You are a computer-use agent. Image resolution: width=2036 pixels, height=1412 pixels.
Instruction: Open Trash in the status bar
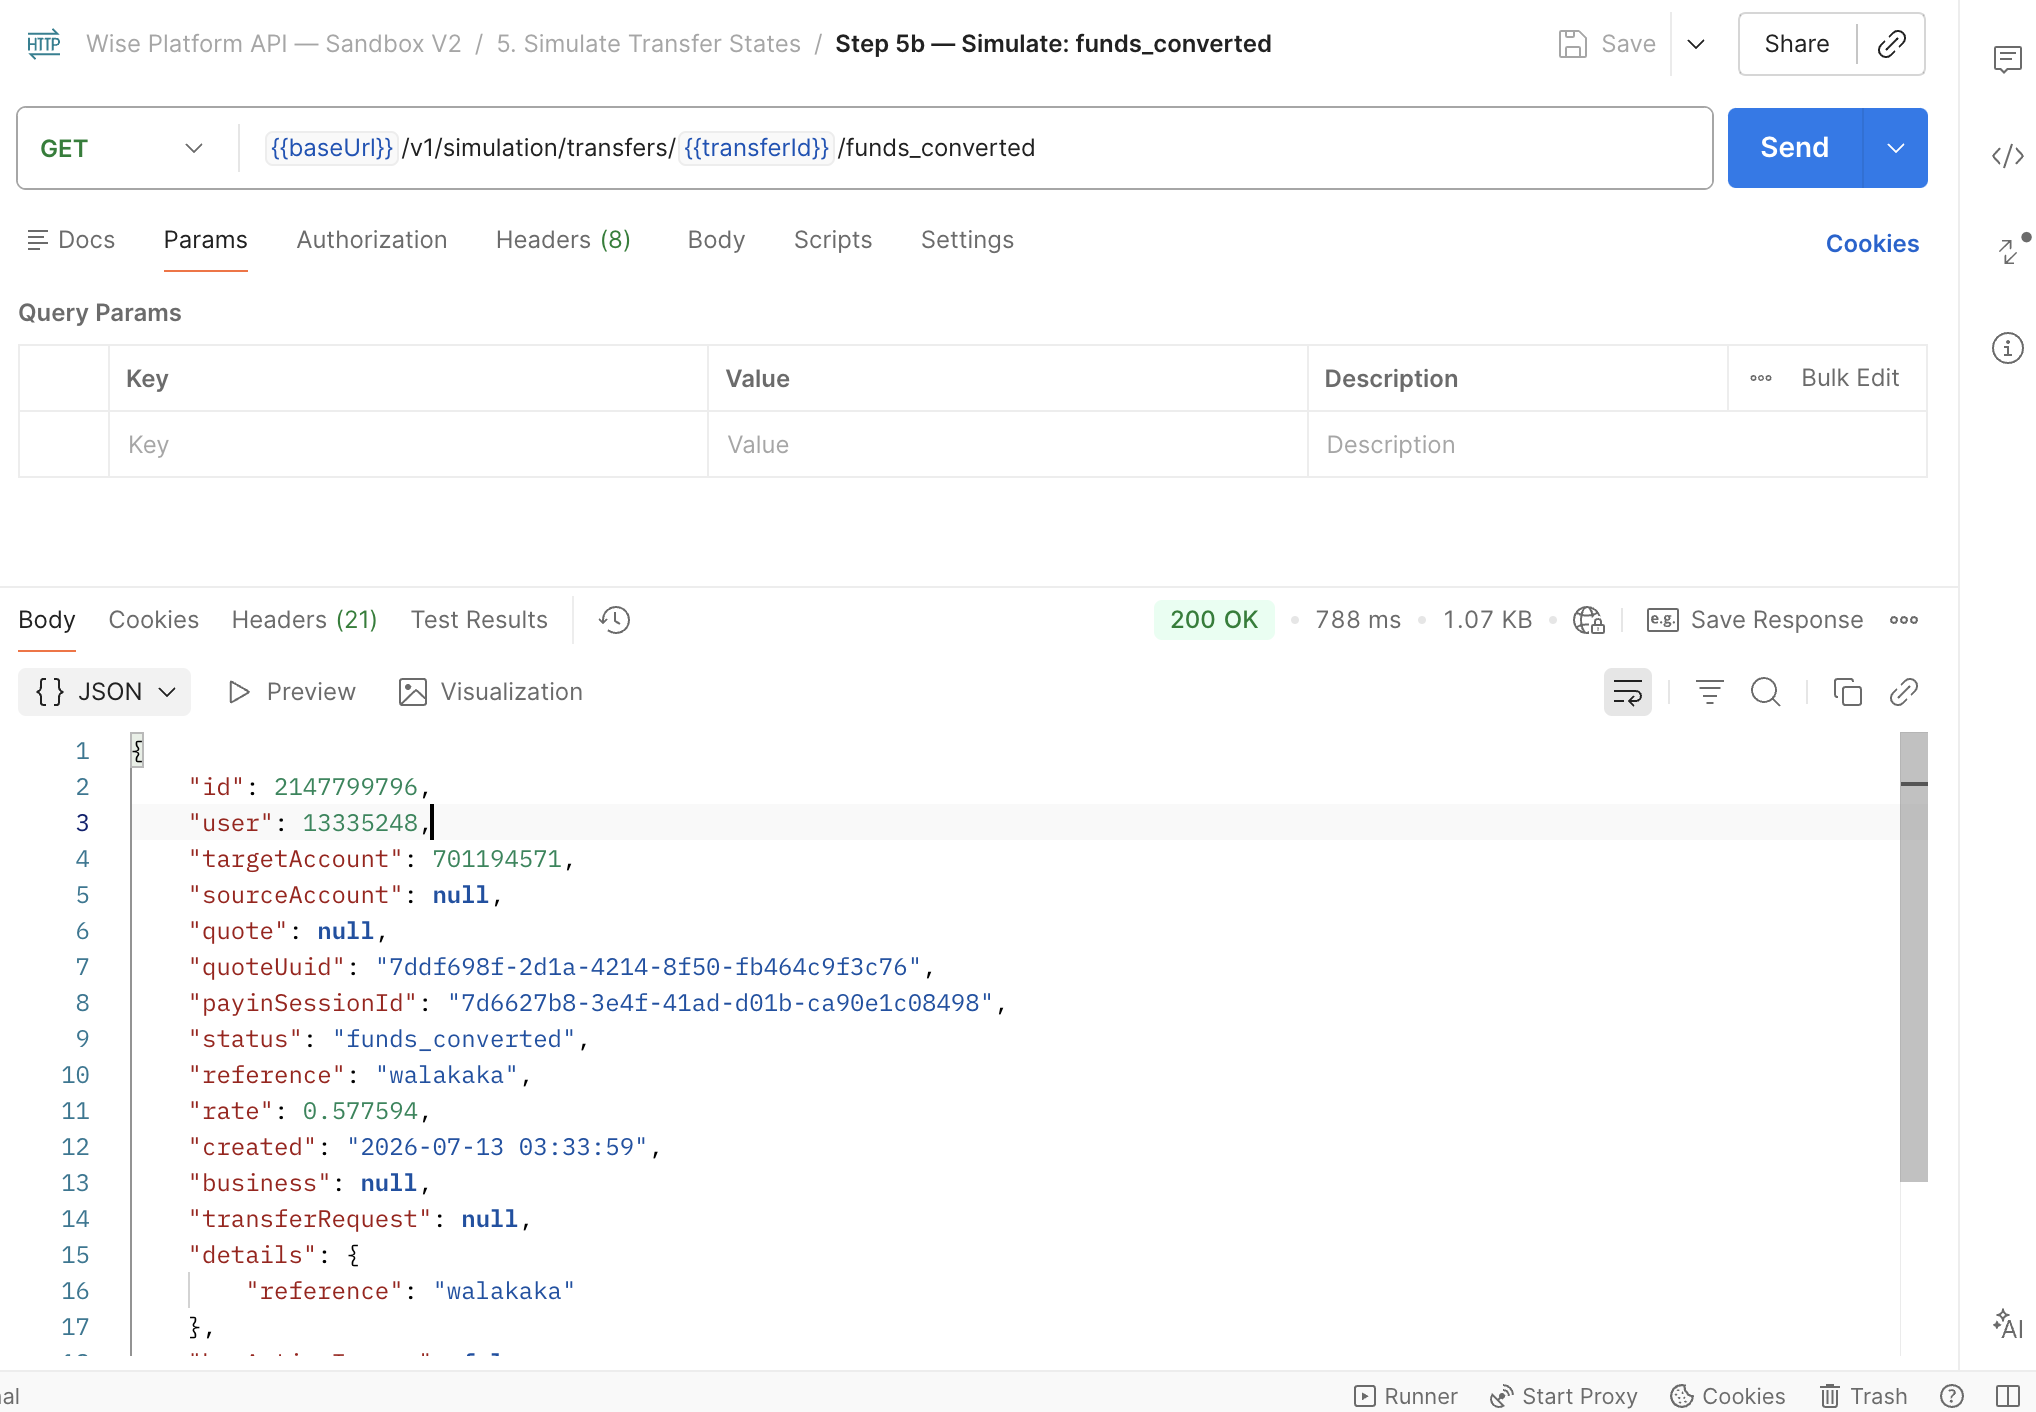click(x=1863, y=1396)
